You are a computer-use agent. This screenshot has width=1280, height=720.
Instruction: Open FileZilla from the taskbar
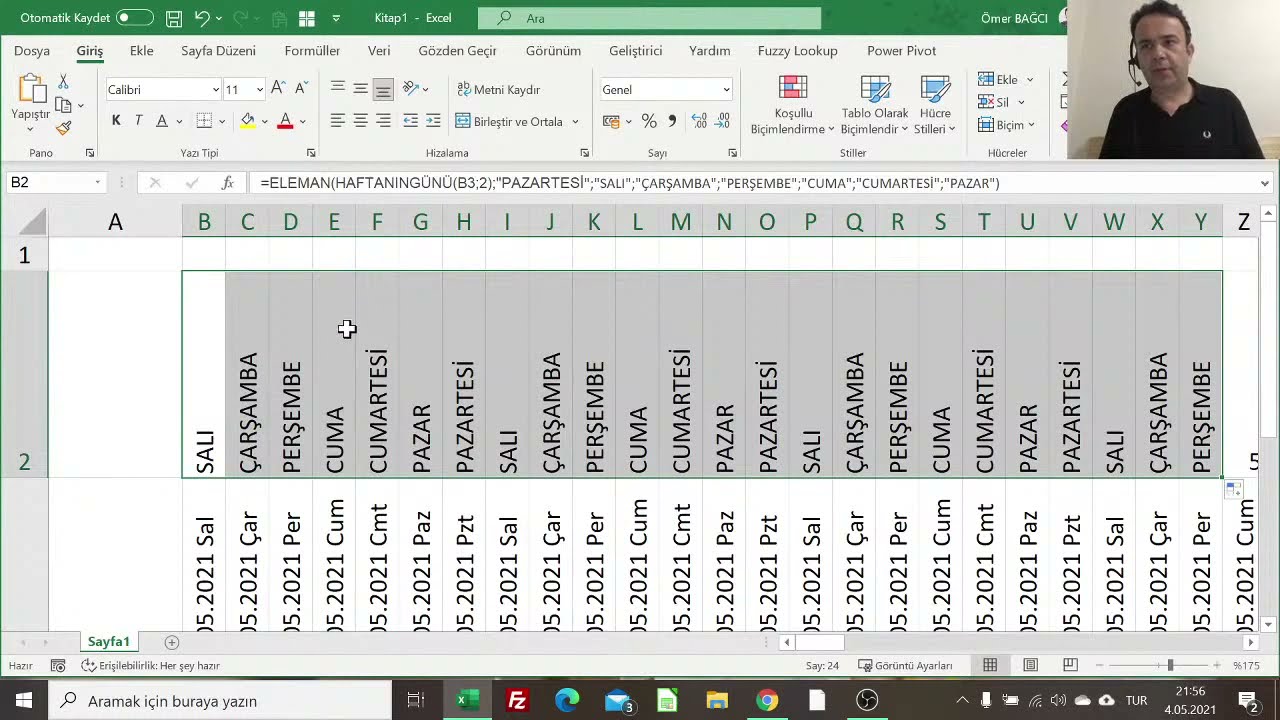click(517, 701)
